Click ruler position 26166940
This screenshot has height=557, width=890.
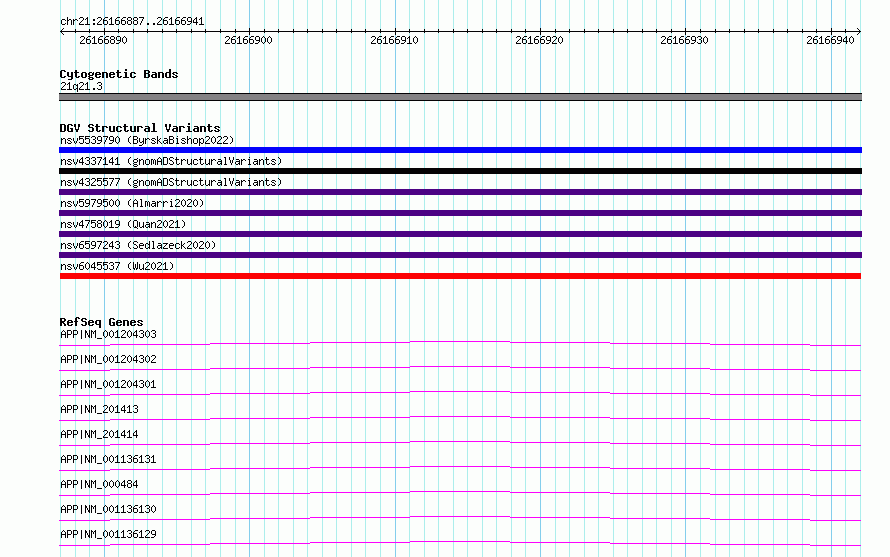click(830, 40)
